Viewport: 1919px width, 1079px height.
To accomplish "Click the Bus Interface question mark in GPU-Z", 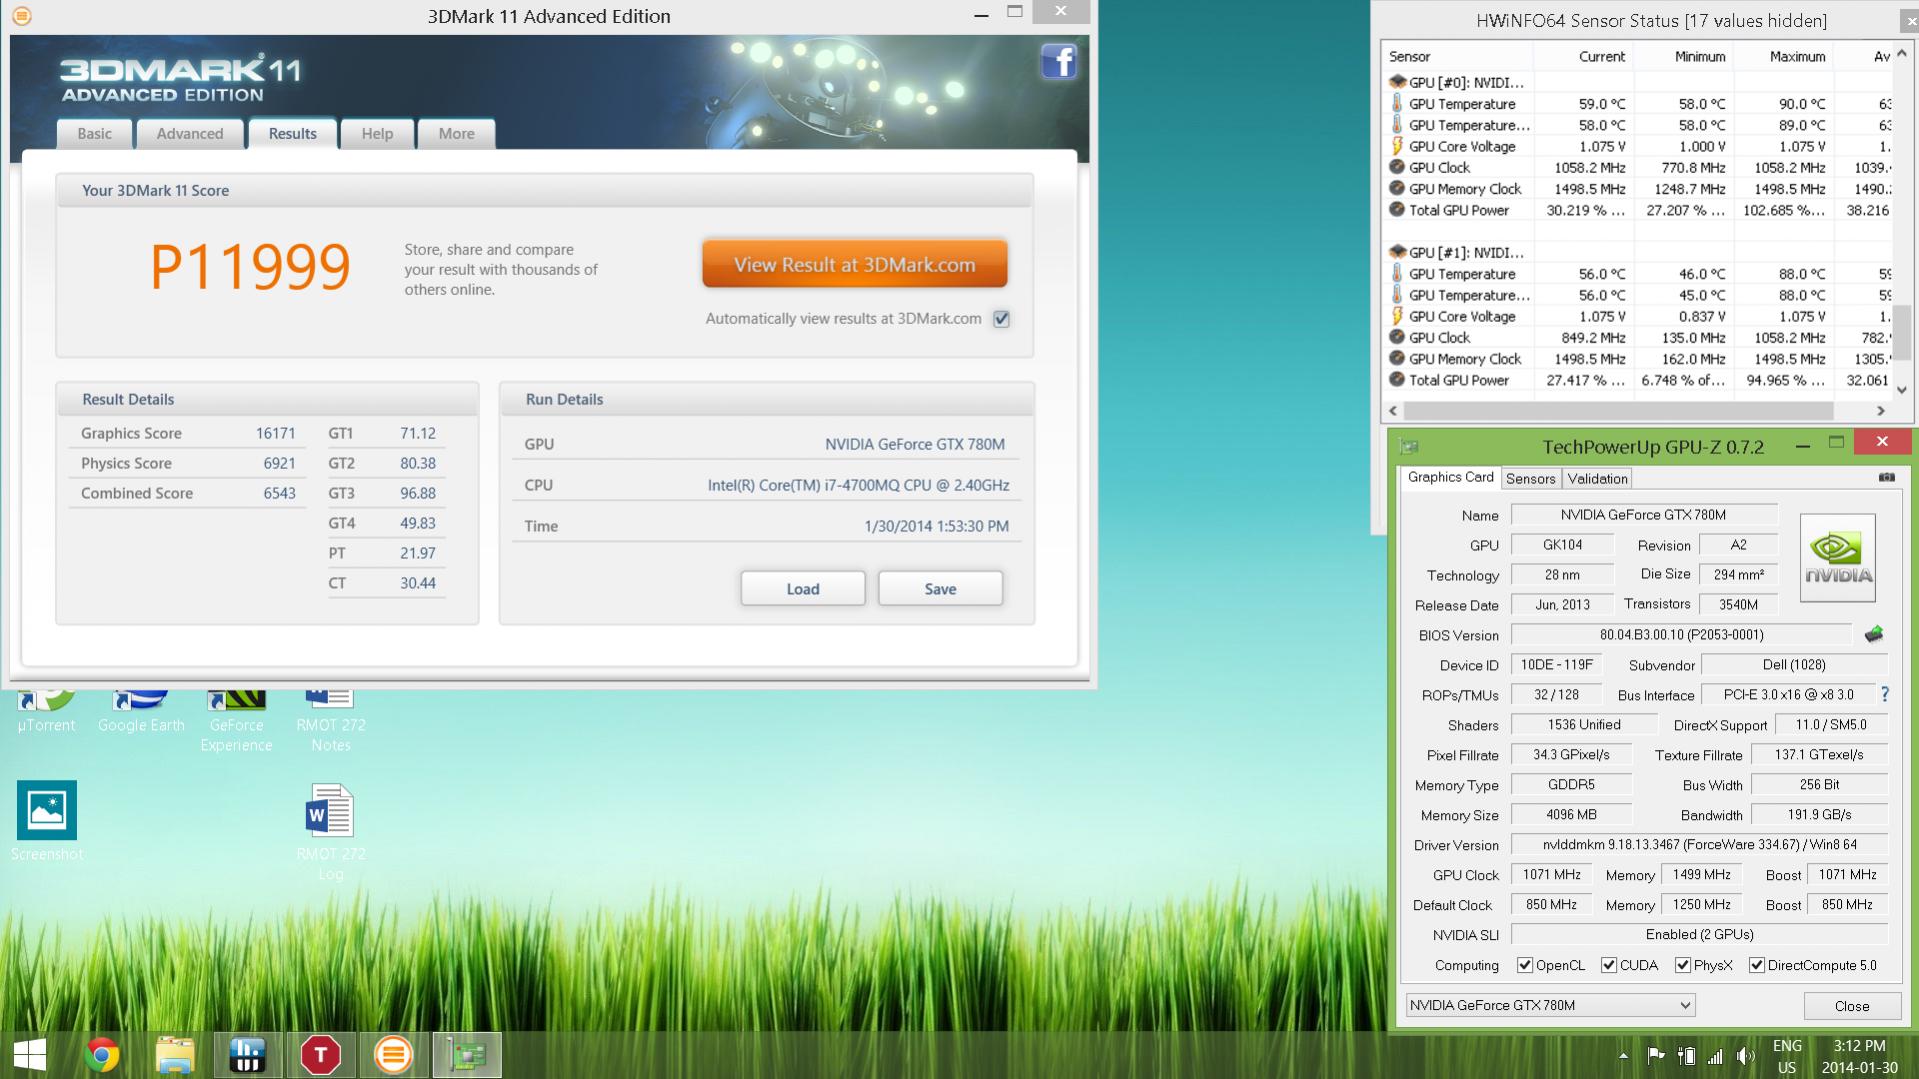I will (x=1885, y=694).
